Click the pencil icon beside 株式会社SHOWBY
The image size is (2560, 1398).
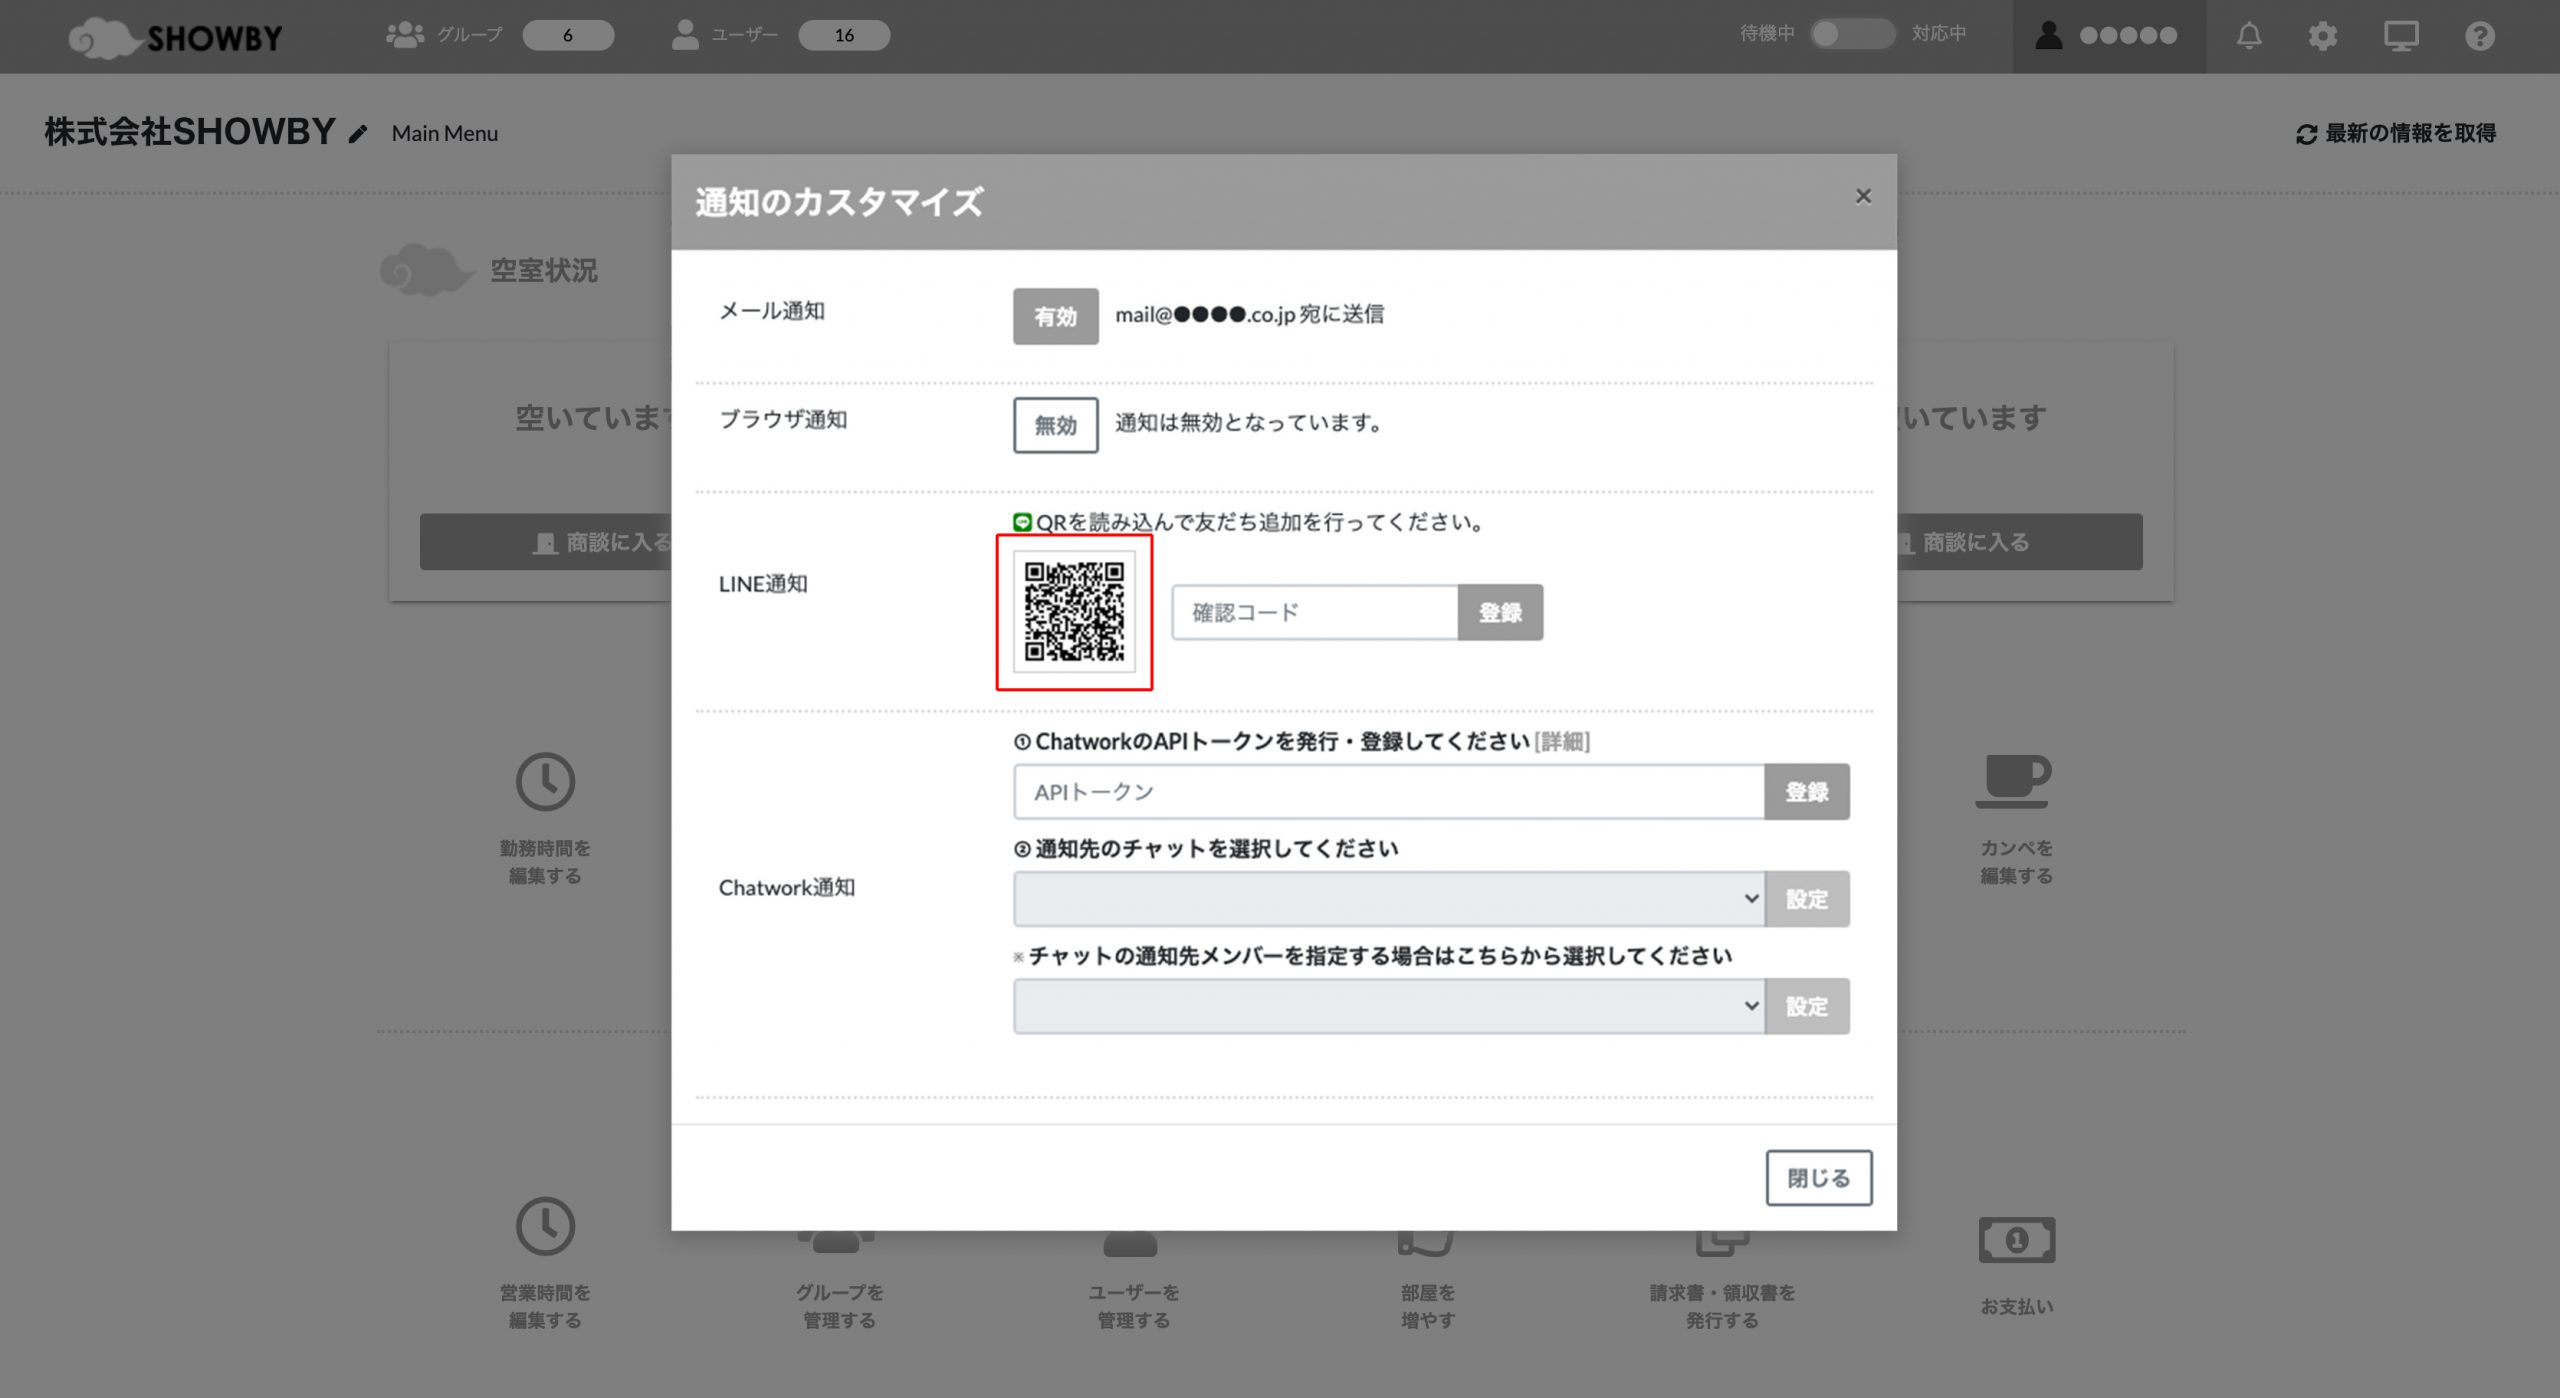pos(358,134)
